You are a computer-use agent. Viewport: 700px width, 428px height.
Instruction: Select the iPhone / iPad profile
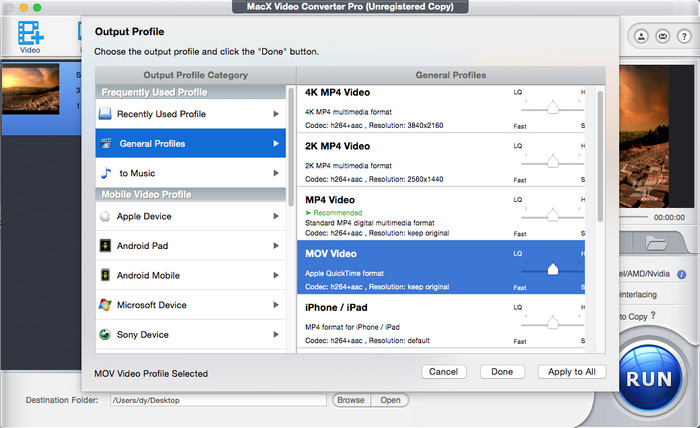(441, 321)
